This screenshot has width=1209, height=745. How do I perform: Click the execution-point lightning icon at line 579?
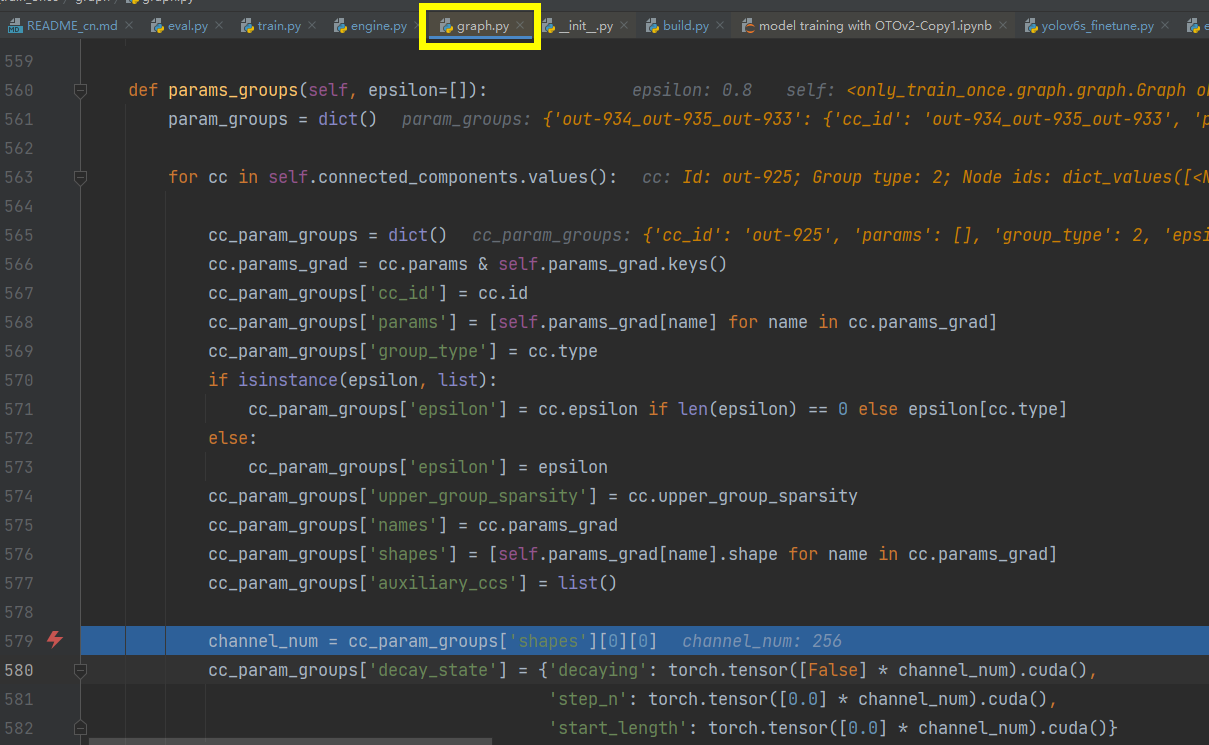55,640
